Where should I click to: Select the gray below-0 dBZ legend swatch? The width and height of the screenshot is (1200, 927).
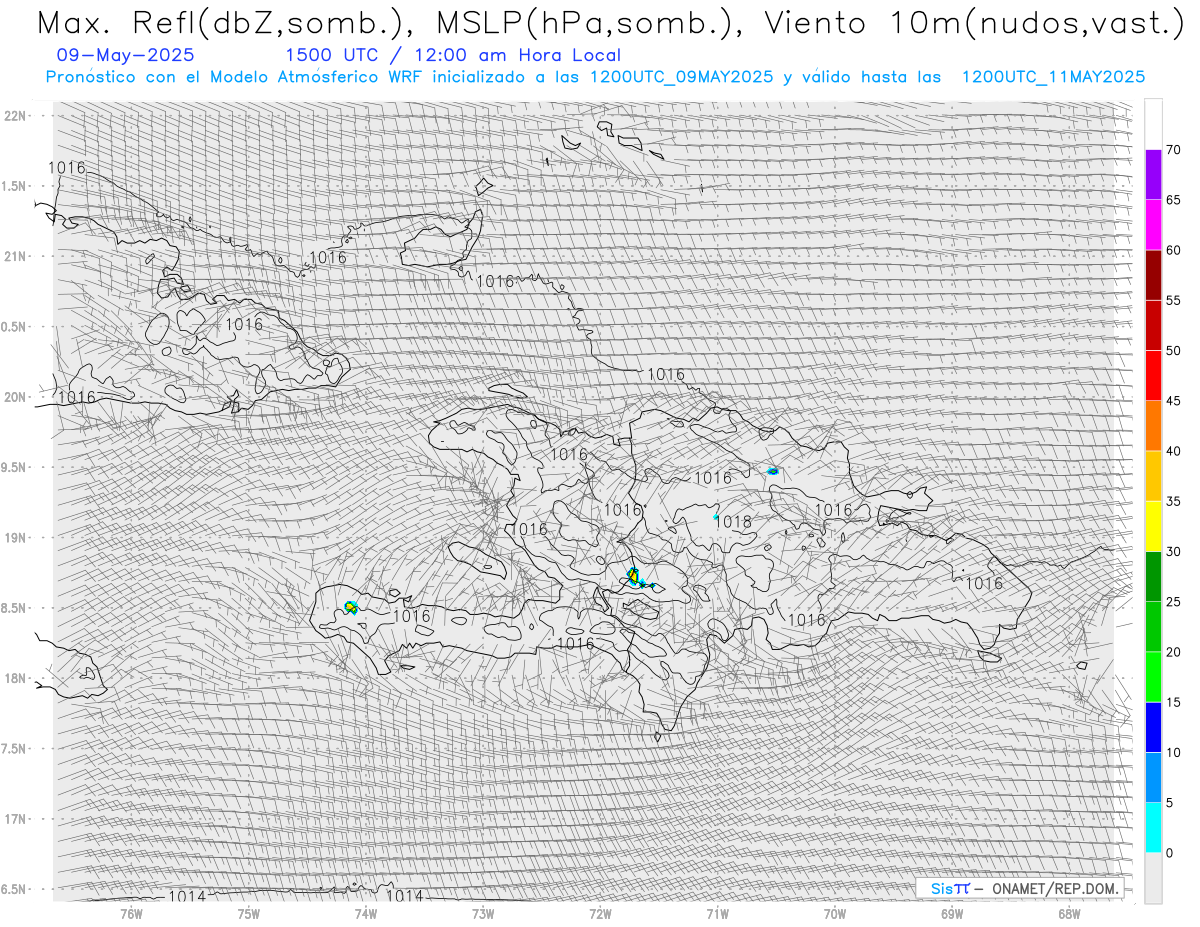click(x=1153, y=878)
